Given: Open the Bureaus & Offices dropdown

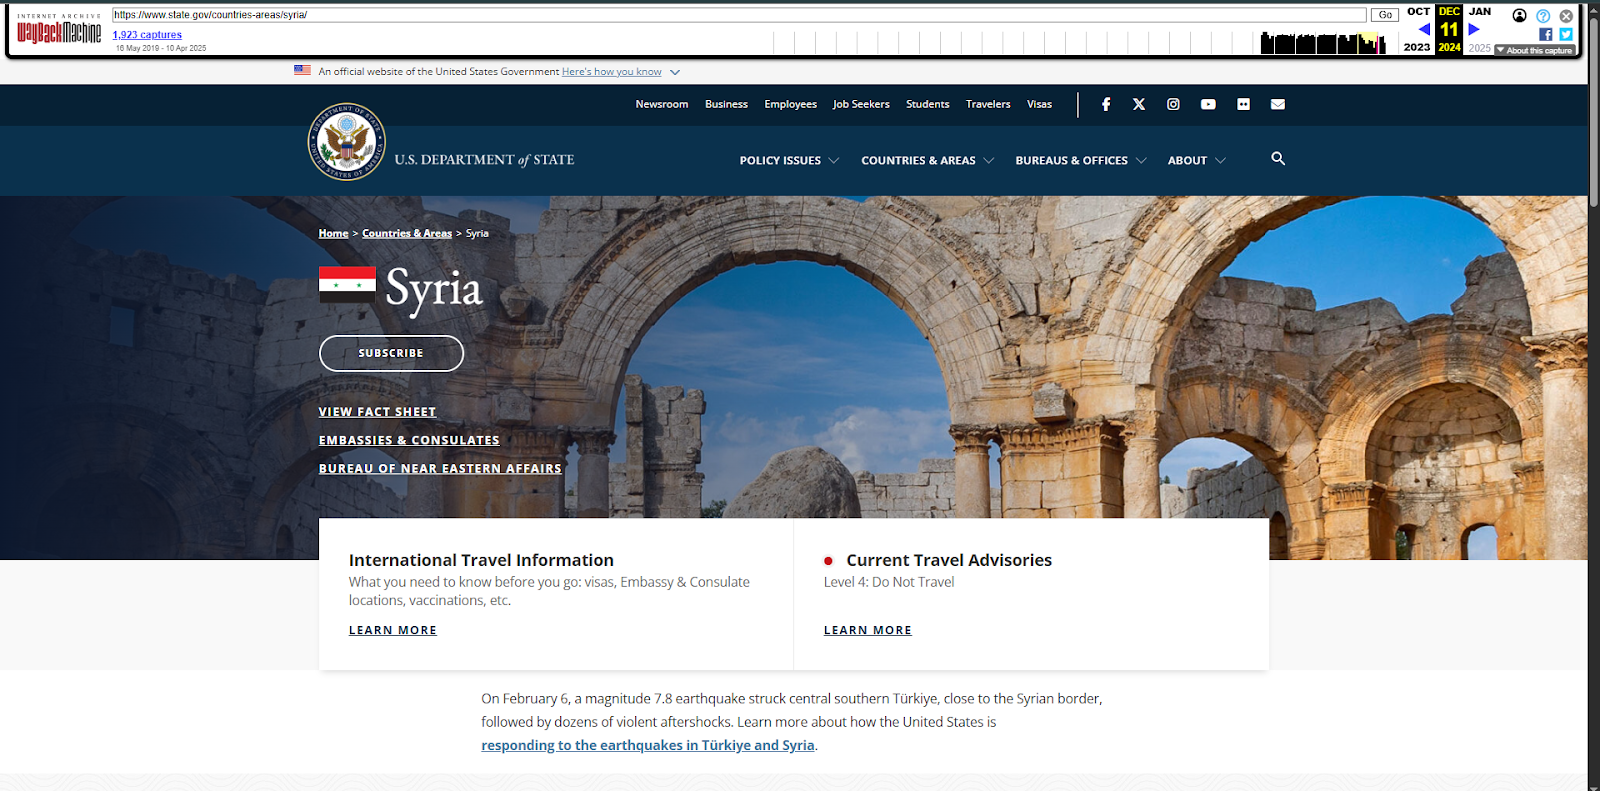Looking at the screenshot, I should [1080, 160].
